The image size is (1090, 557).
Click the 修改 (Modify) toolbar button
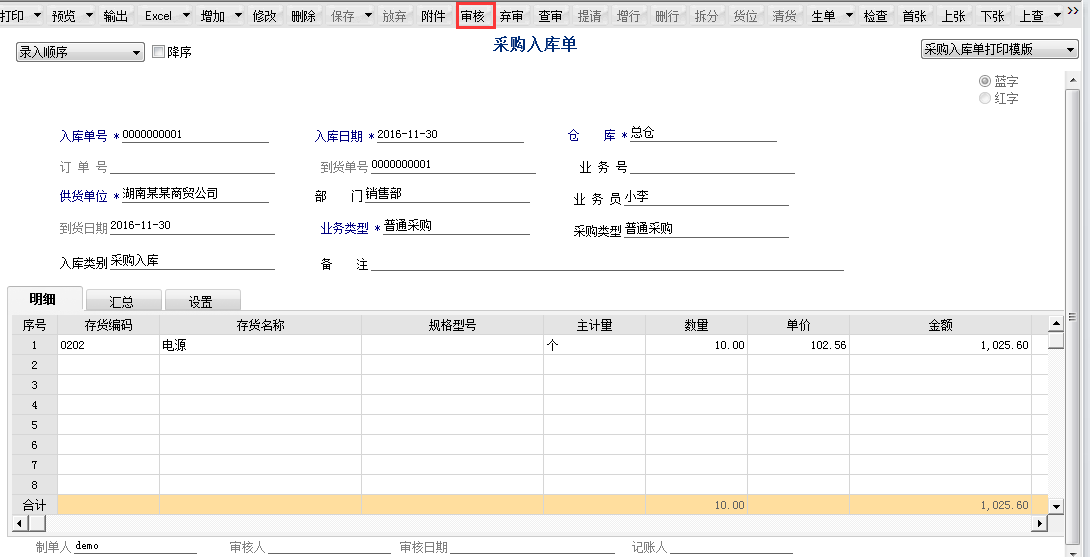[x=265, y=16]
